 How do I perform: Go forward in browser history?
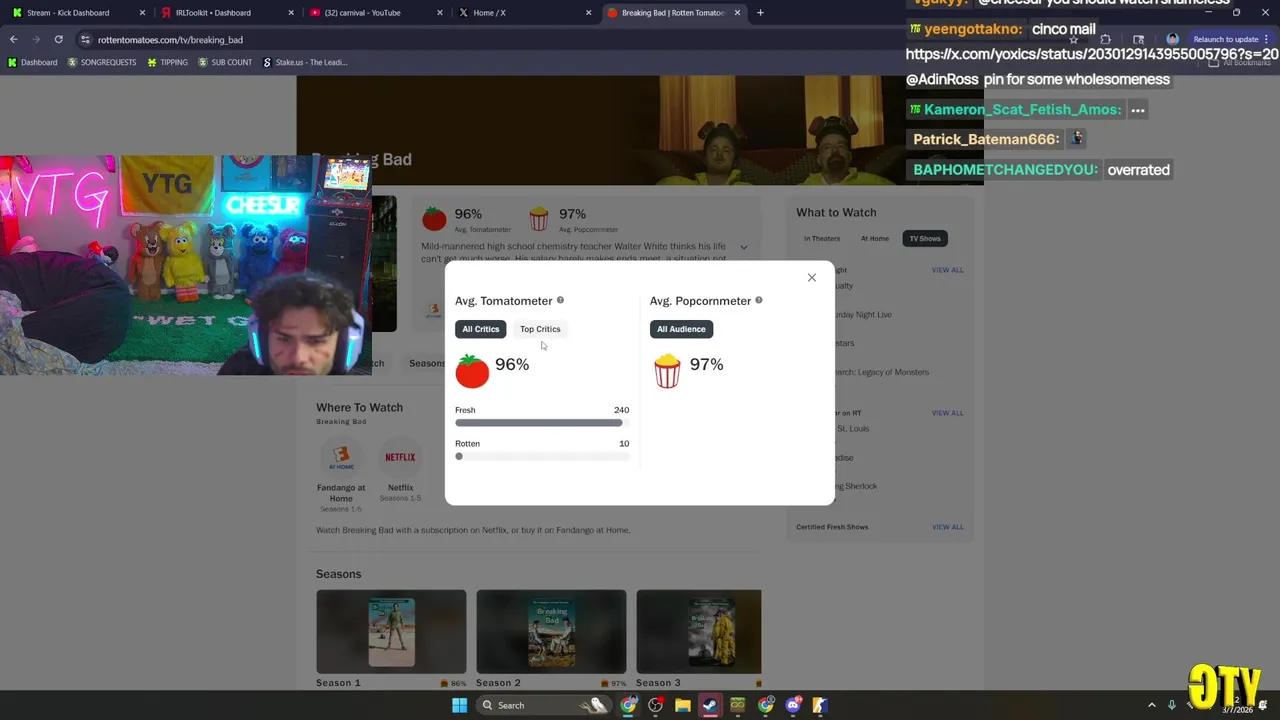(36, 39)
